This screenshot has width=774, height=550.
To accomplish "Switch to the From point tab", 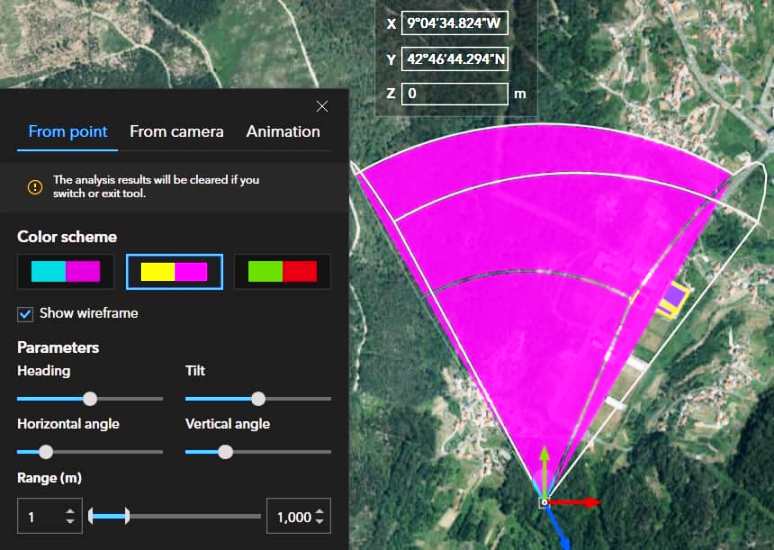I will click(68, 132).
